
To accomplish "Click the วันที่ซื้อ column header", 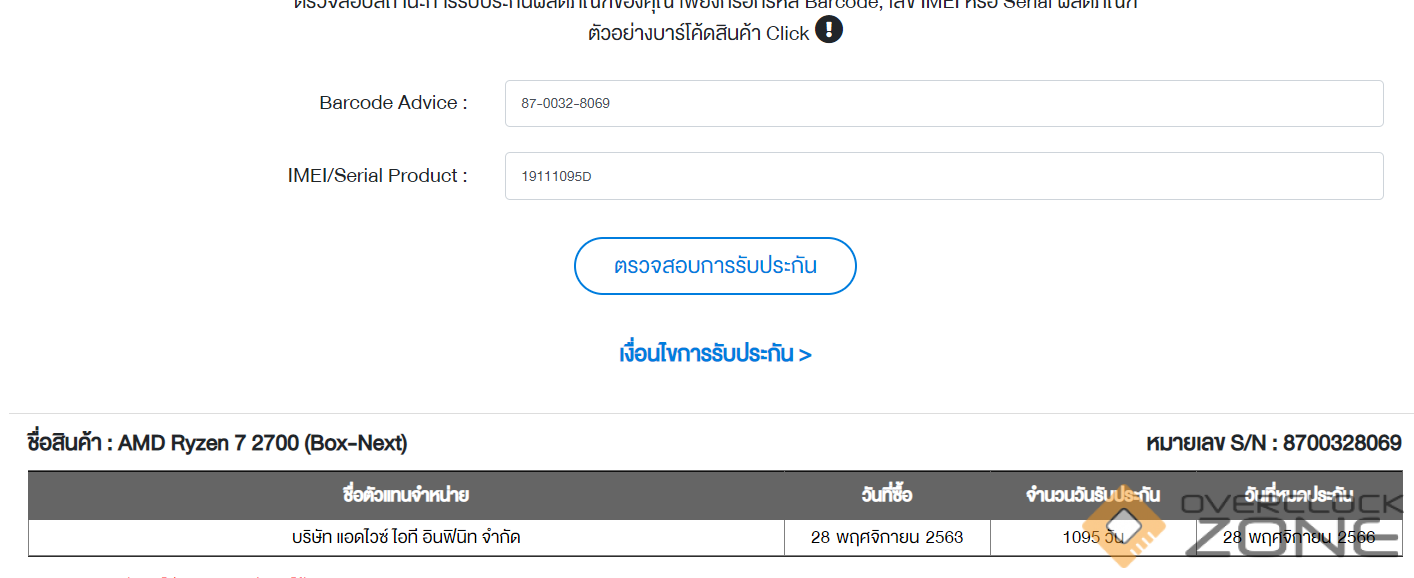I will click(x=887, y=495).
